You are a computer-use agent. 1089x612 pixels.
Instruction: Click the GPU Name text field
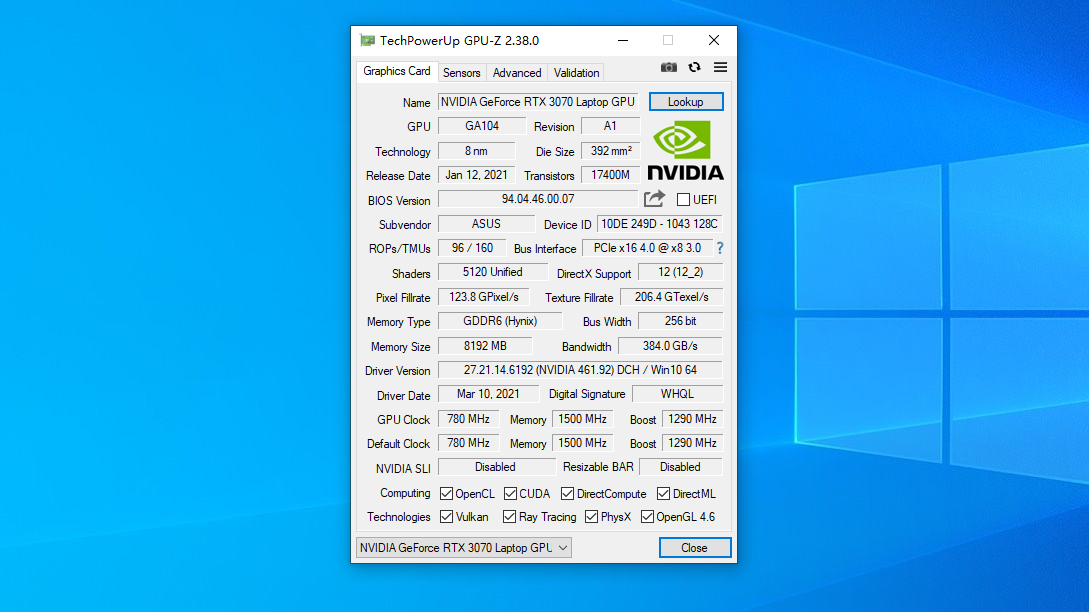[x=537, y=102]
